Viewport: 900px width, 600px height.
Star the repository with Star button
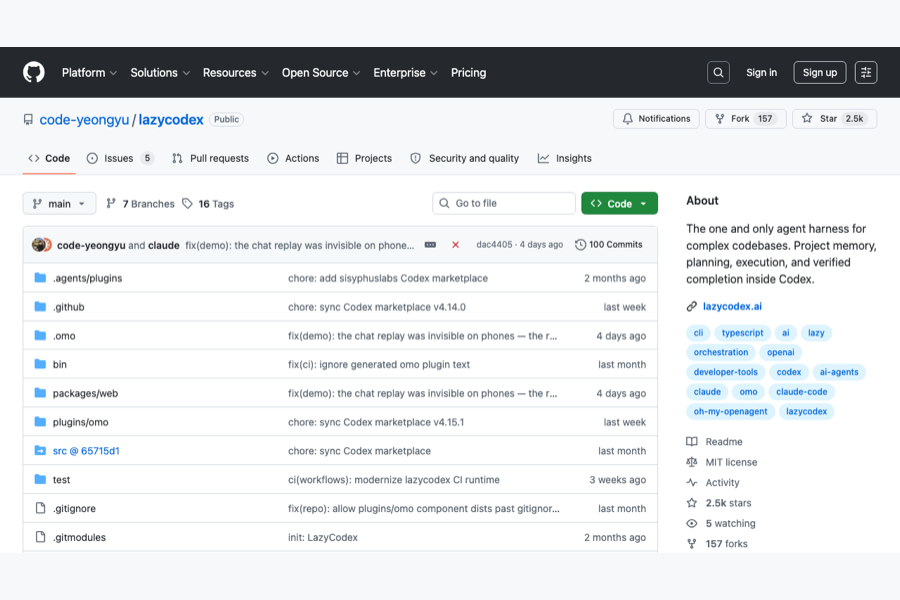(x=835, y=119)
